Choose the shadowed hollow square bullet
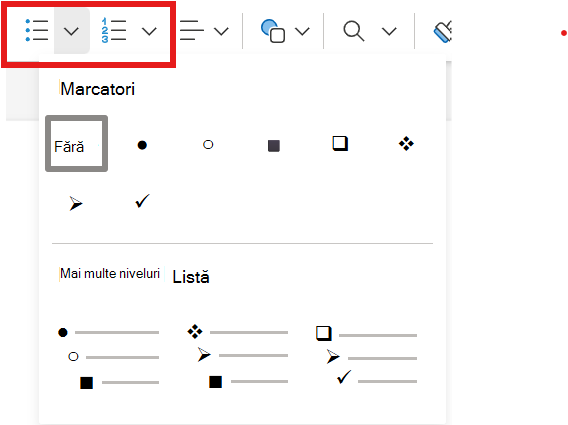 click(x=340, y=143)
